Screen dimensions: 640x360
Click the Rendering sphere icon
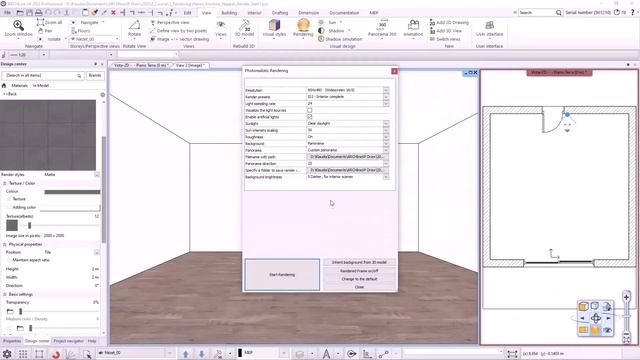303,28
